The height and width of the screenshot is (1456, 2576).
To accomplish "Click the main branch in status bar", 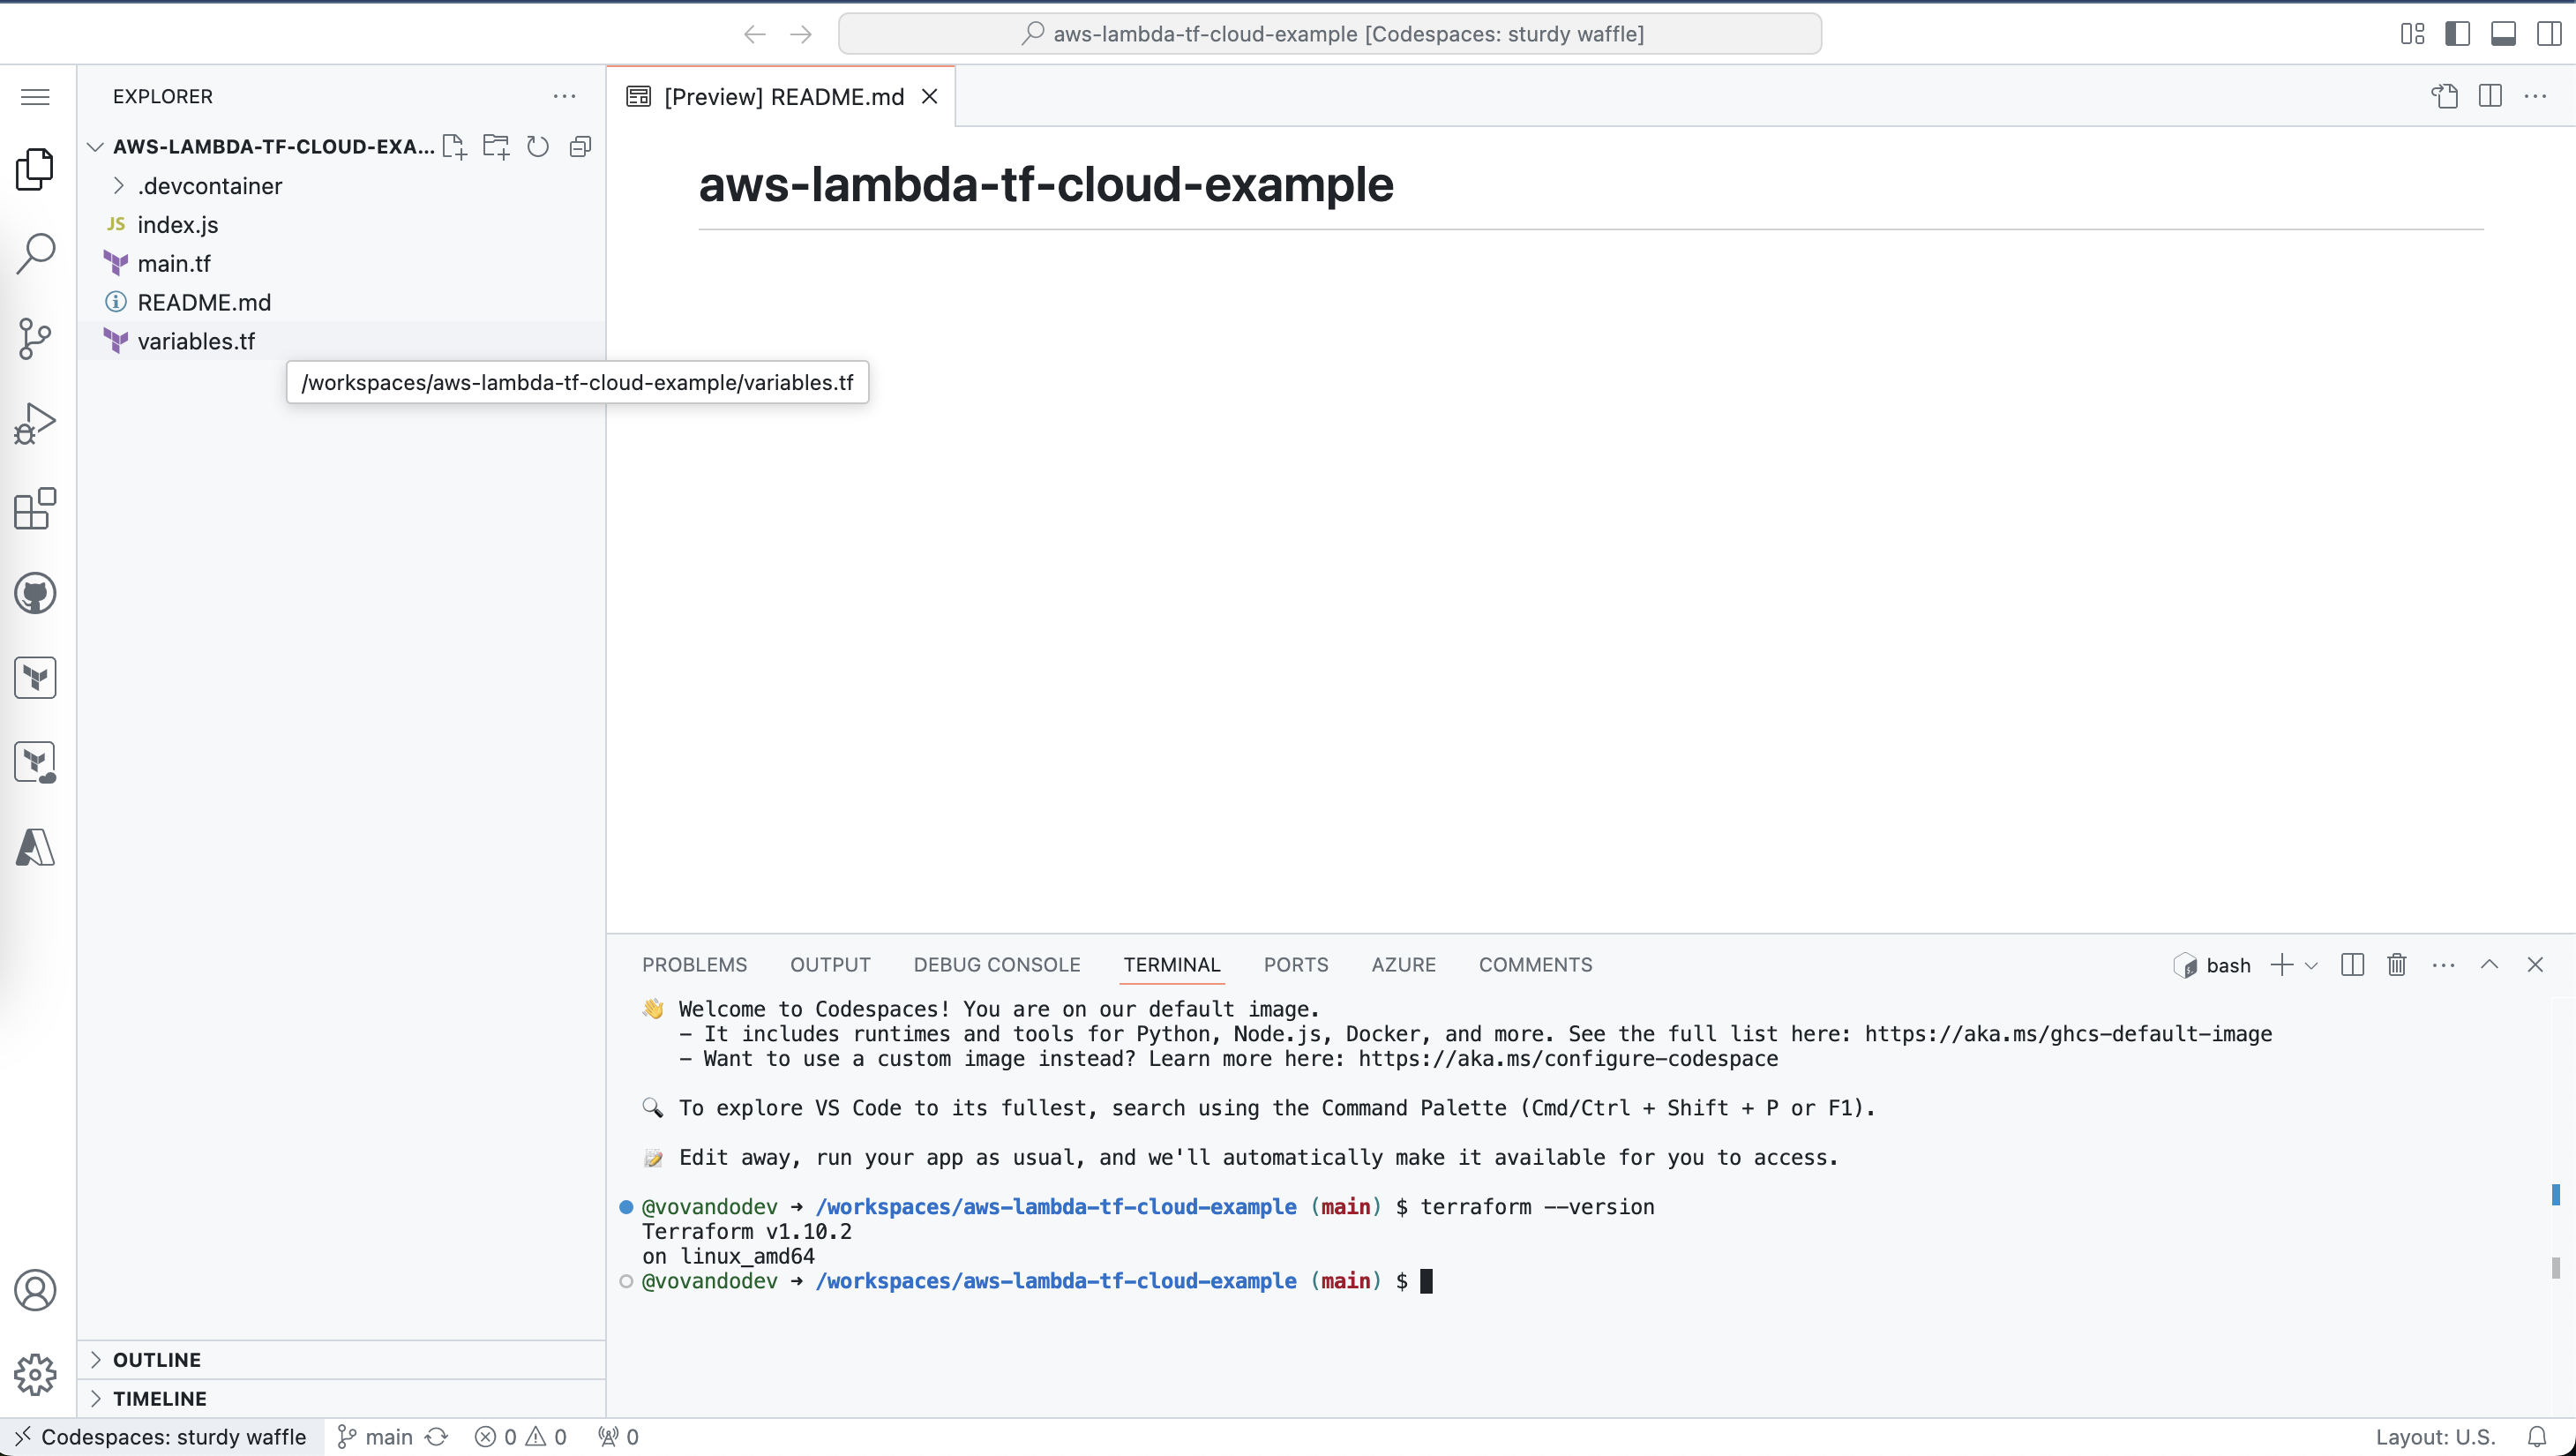I will click(x=376, y=1437).
